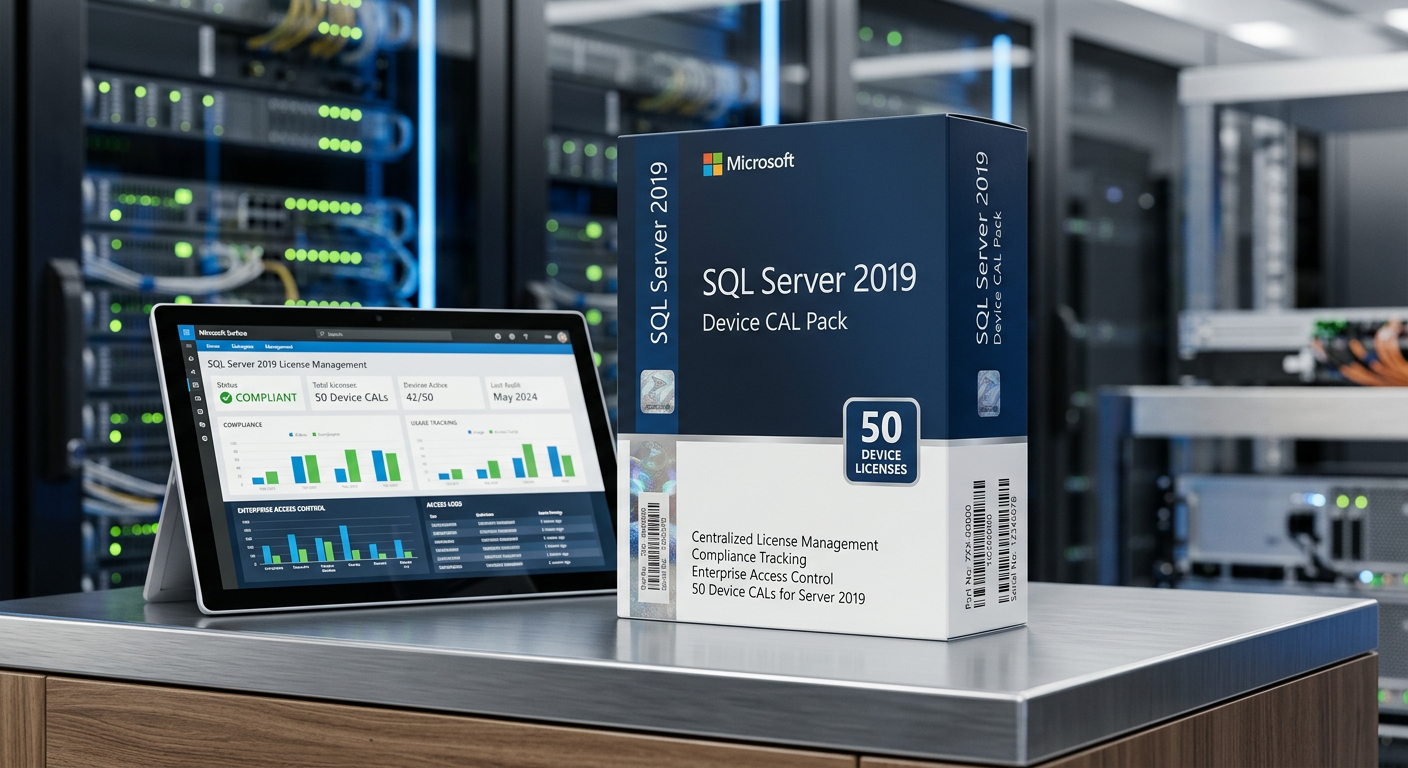Click the user profile avatar
Image resolution: width=1408 pixels, height=768 pixels.
[562, 338]
